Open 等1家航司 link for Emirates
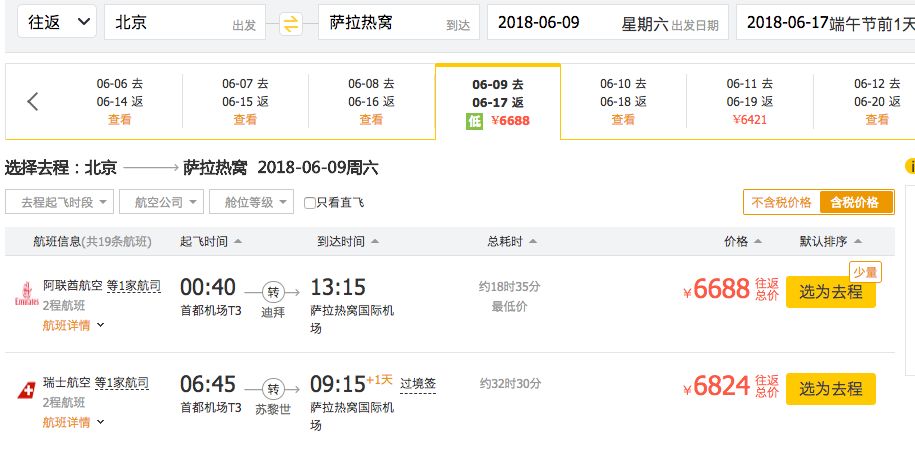 (x=134, y=287)
